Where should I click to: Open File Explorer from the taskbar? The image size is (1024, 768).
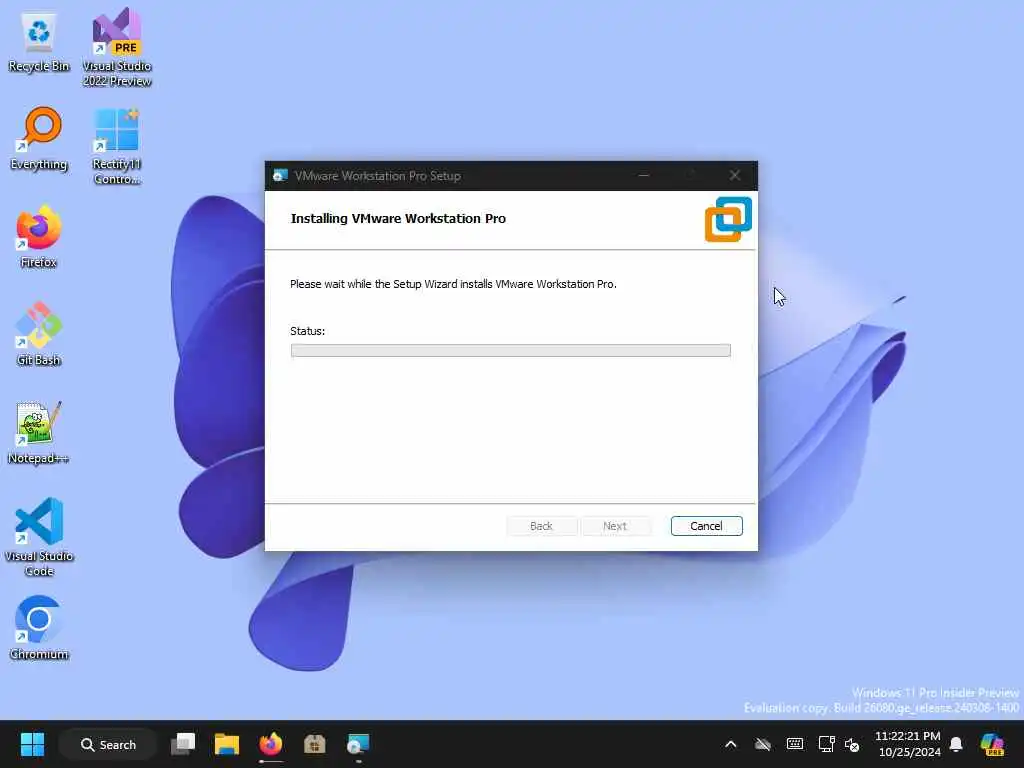coord(227,744)
